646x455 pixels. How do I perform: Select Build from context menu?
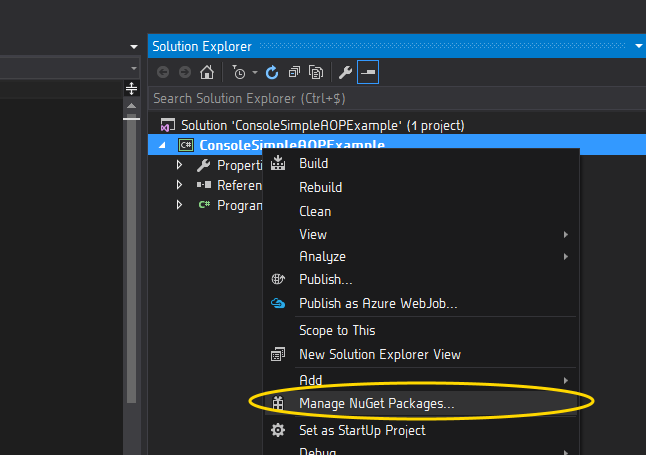tap(421, 164)
